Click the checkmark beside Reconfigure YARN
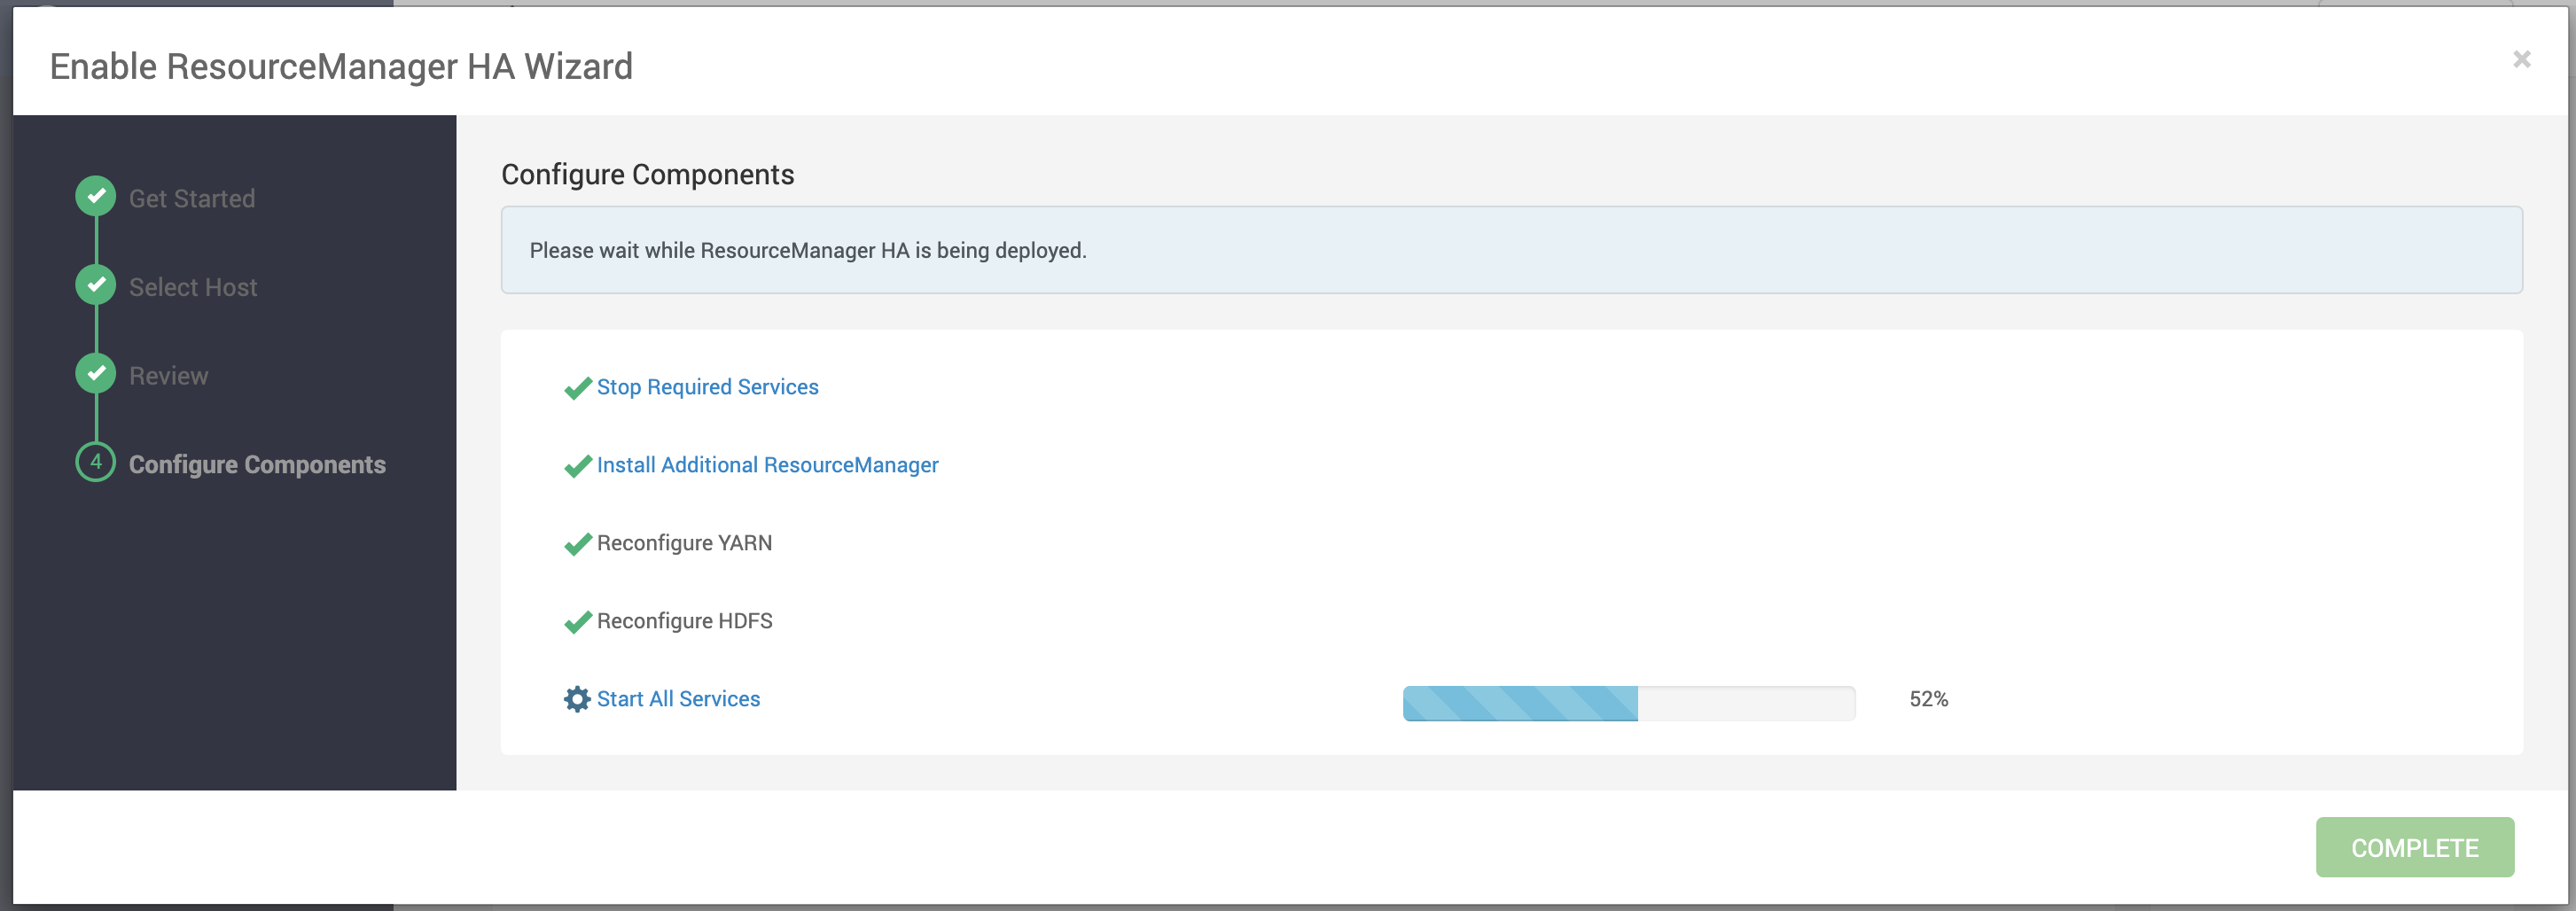The width and height of the screenshot is (2576, 911). click(578, 544)
